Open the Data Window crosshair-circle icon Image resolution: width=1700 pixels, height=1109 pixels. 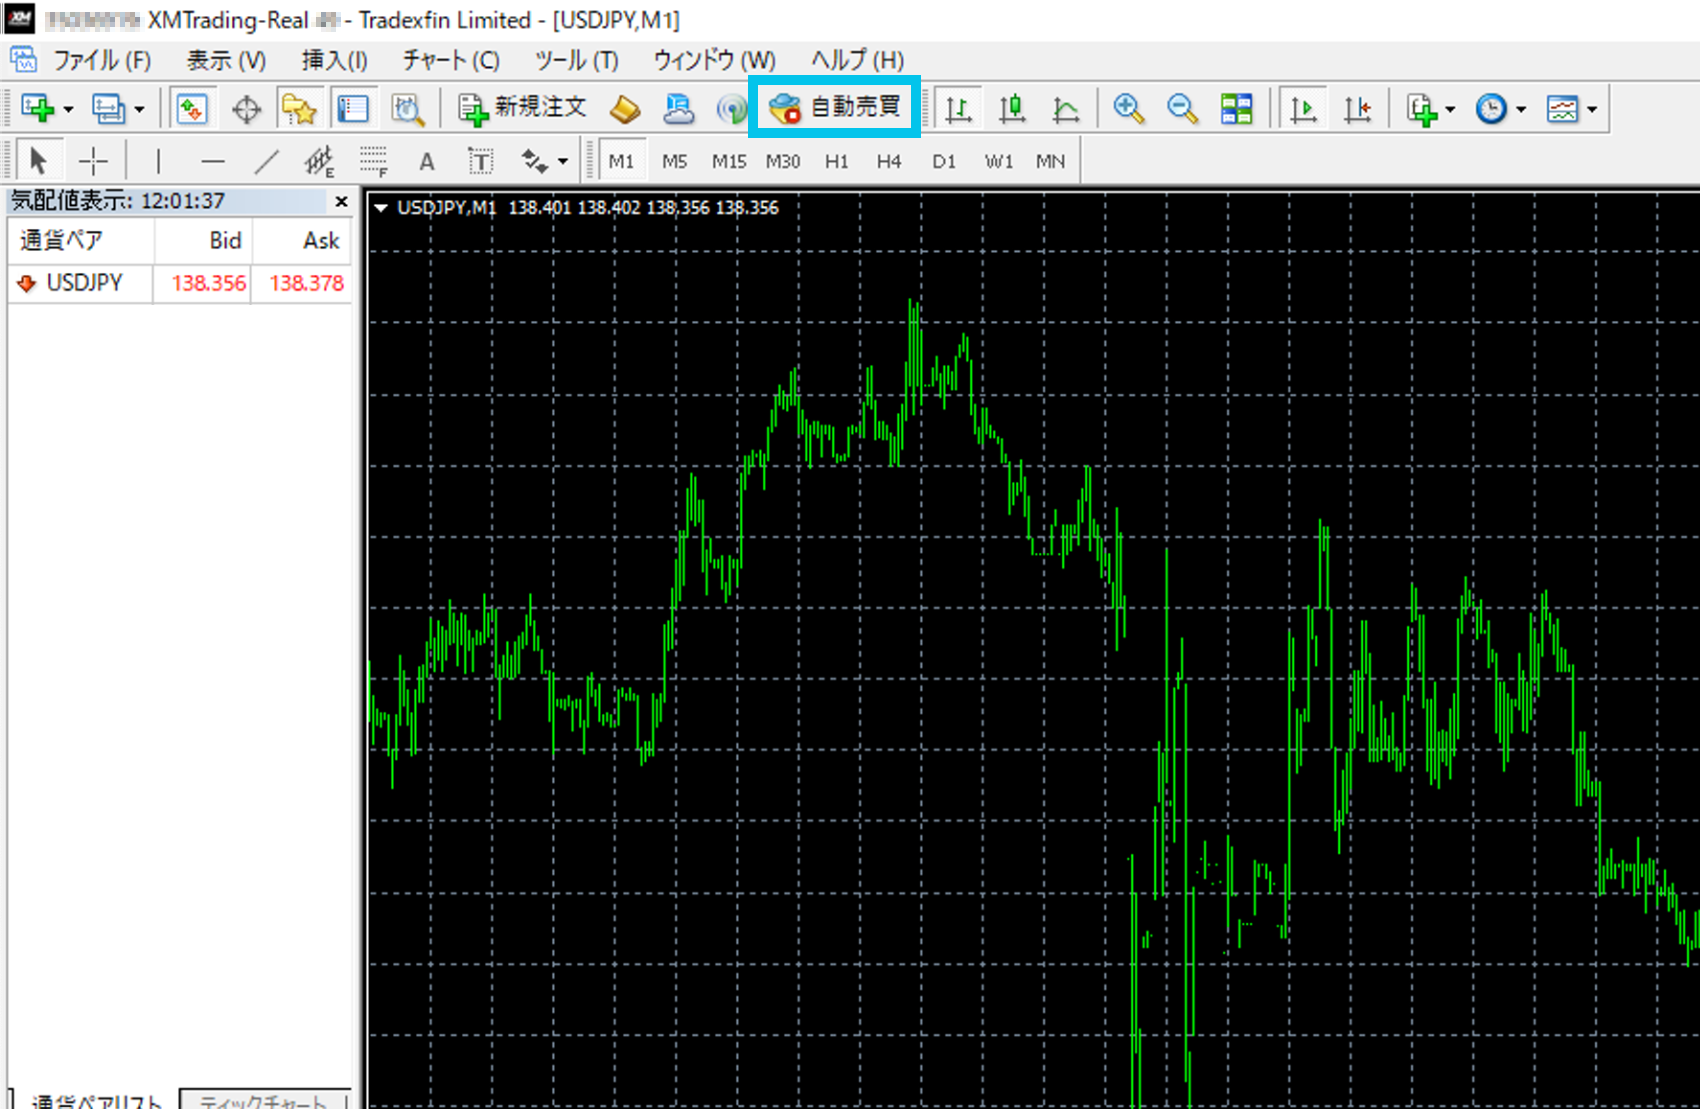pos(246,109)
